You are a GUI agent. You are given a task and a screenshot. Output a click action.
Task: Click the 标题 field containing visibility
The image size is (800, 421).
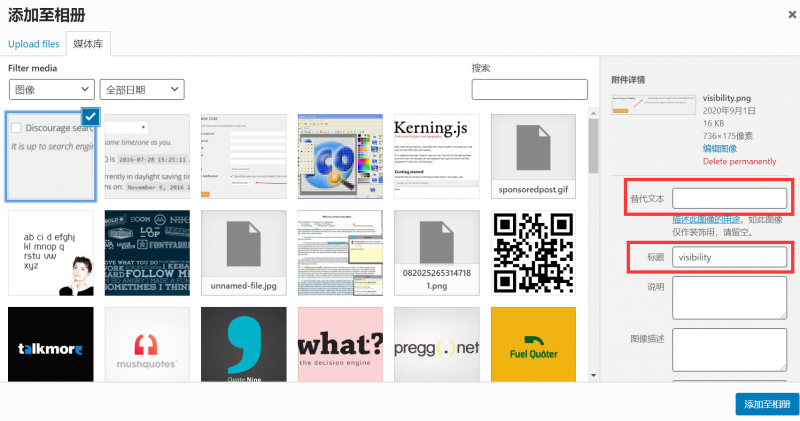click(x=730, y=257)
